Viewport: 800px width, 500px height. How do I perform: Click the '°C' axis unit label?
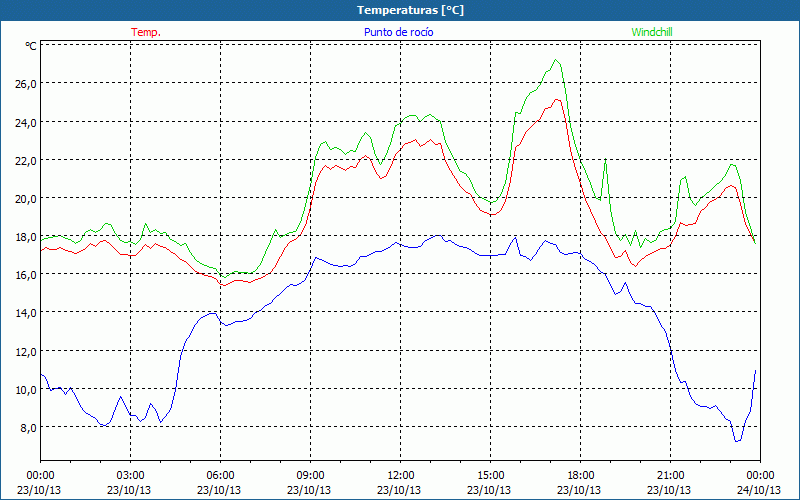pyautogui.click(x=31, y=46)
